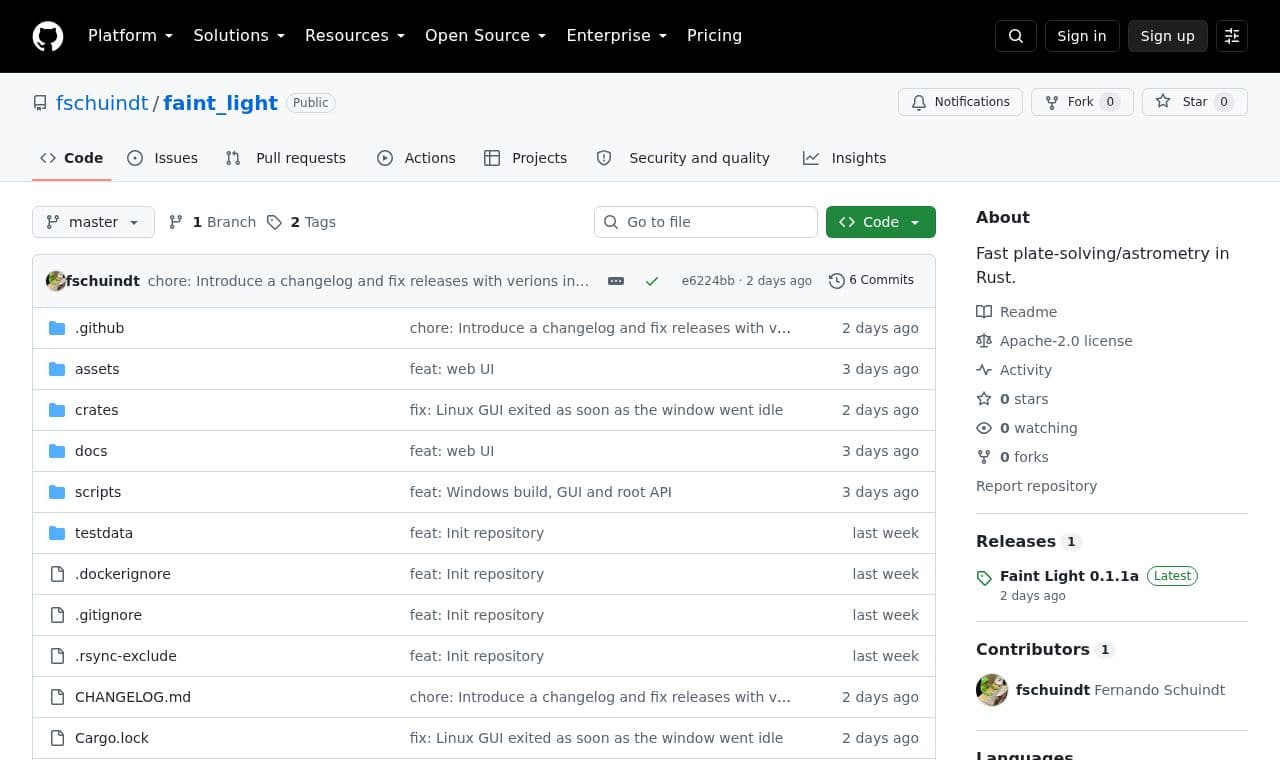Open the GitHub homepage logo
Viewport: 1280px width, 760px height.
tap(48, 36)
